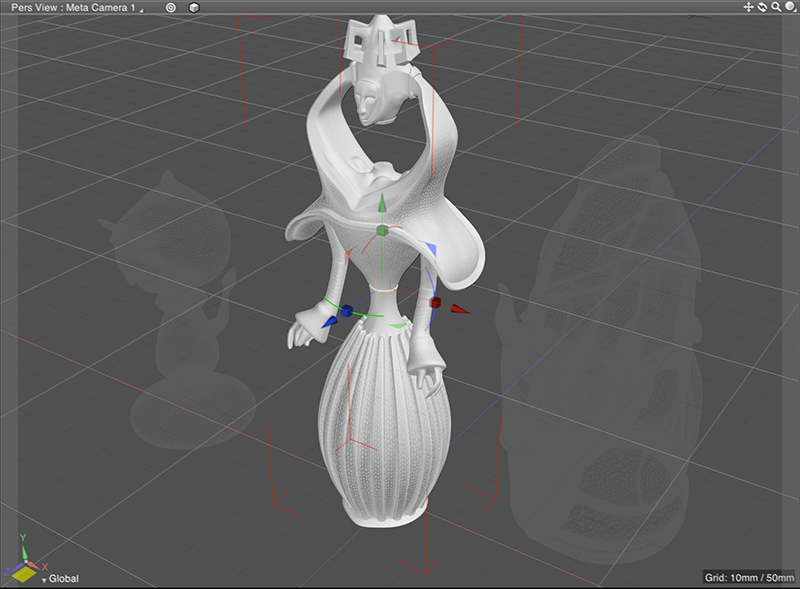Click the green Y-axis move arrow
The height and width of the screenshot is (589, 800).
tap(382, 203)
